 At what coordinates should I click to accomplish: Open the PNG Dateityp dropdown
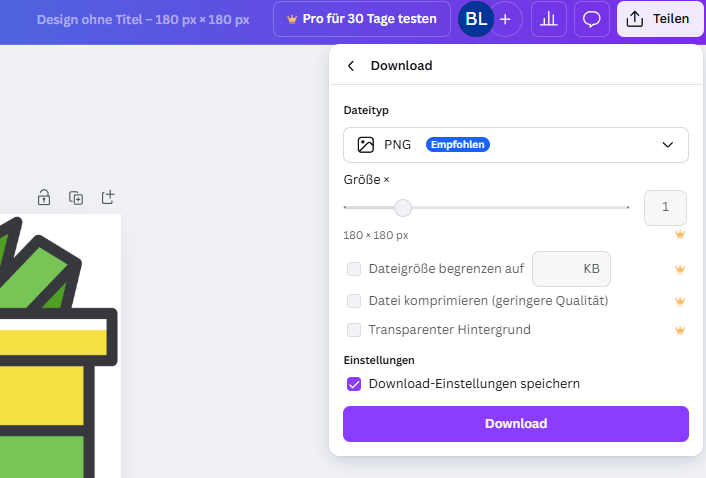[516, 145]
